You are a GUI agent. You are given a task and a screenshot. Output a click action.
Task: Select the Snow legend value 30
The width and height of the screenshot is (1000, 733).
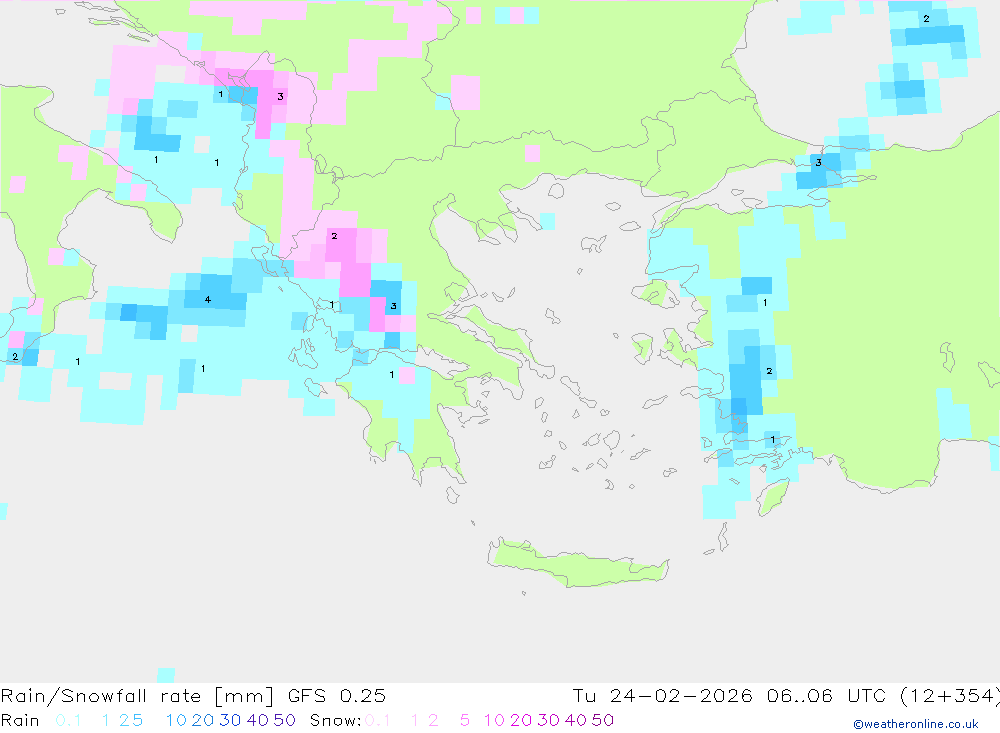pos(548,720)
